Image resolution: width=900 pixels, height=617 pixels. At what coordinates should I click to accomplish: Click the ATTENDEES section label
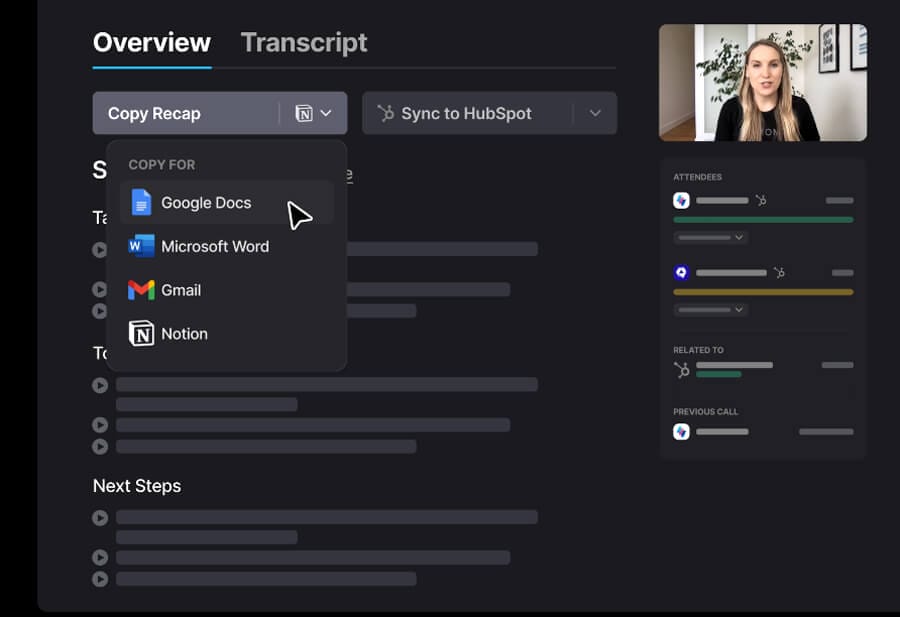pyautogui.click(x=697, y=177)
